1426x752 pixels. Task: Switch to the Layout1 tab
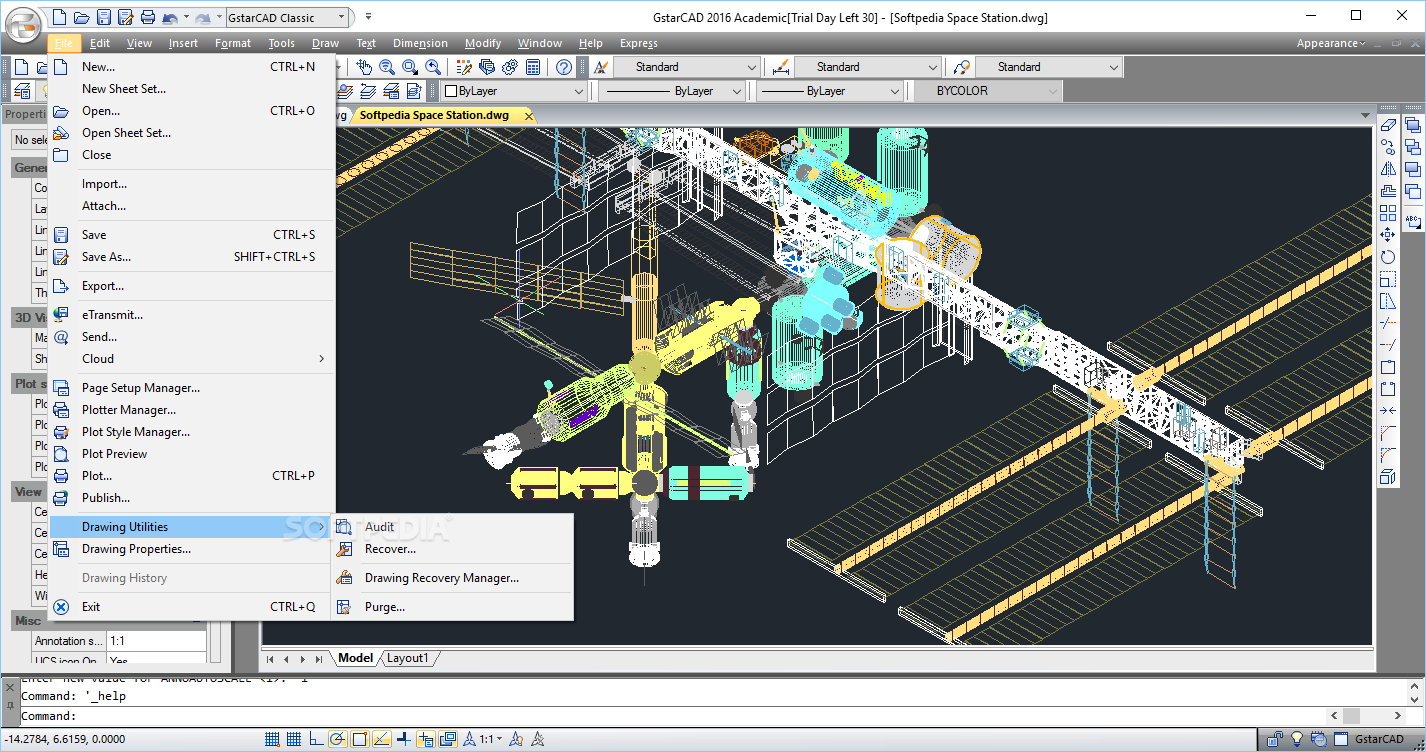coord(407,658)
